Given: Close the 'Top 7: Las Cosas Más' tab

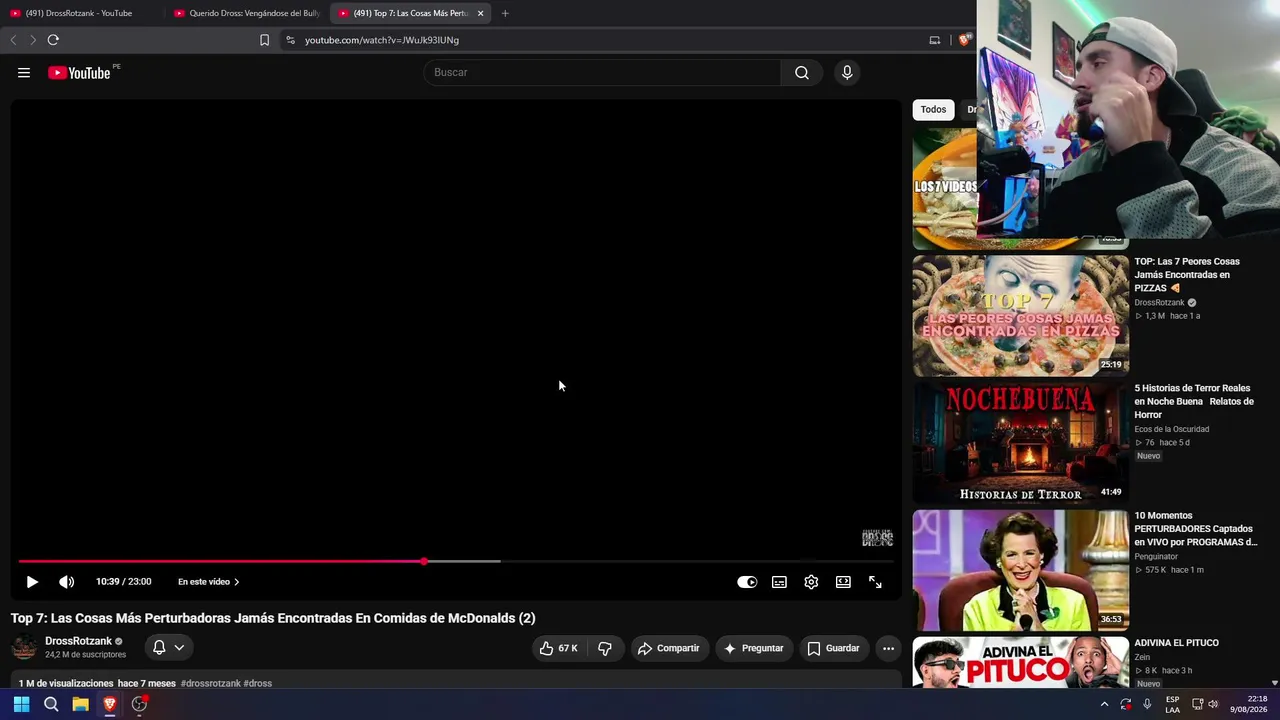Looking at the screenshot, I should 481,13.
